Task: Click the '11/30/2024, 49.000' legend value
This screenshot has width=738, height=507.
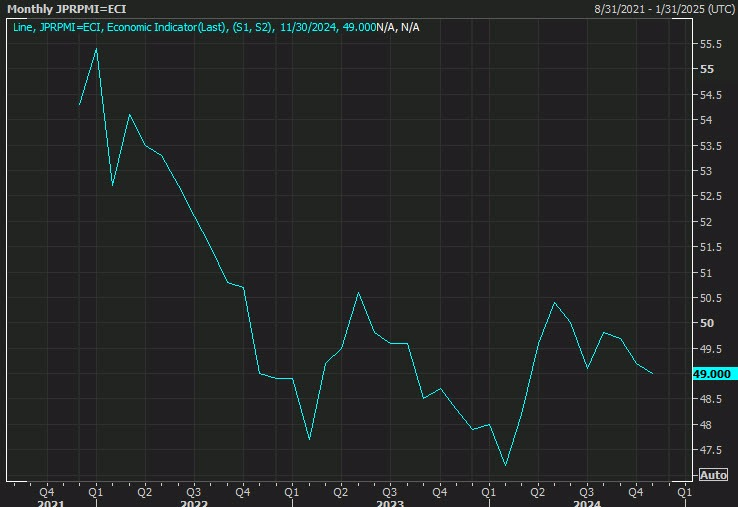Action: click(328, 27)
